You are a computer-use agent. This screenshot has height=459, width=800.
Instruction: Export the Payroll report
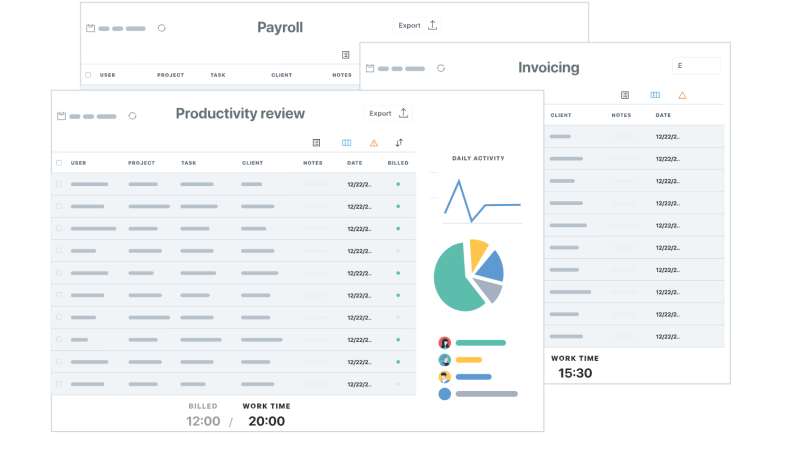point(417,26)
